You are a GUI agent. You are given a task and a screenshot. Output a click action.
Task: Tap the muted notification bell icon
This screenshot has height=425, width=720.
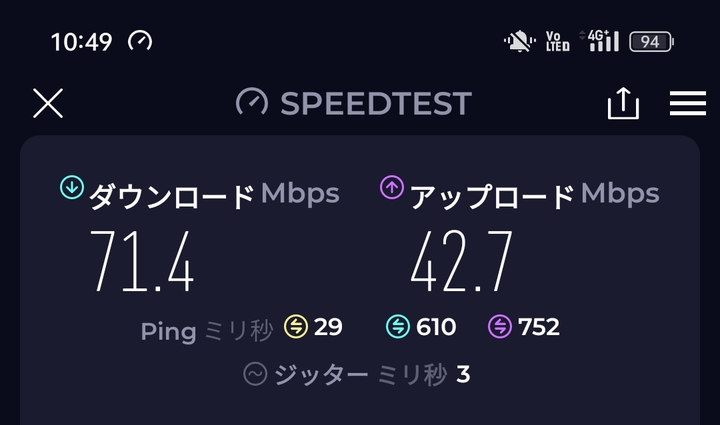(x=518, y=41)
